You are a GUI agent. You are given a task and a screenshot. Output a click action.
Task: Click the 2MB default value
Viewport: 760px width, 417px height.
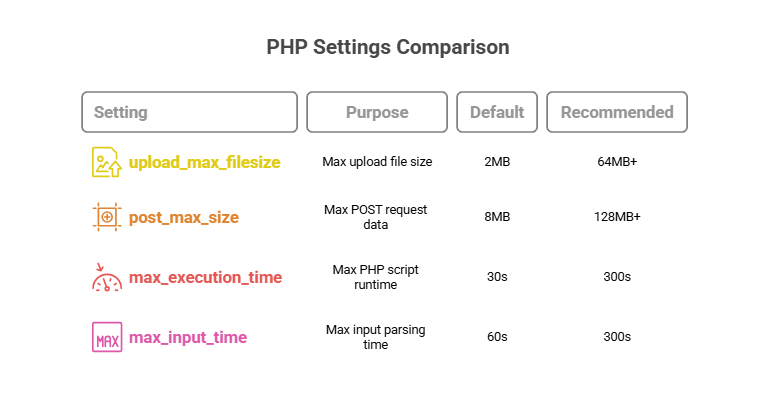pyautogui.click(x=497, y=162)
